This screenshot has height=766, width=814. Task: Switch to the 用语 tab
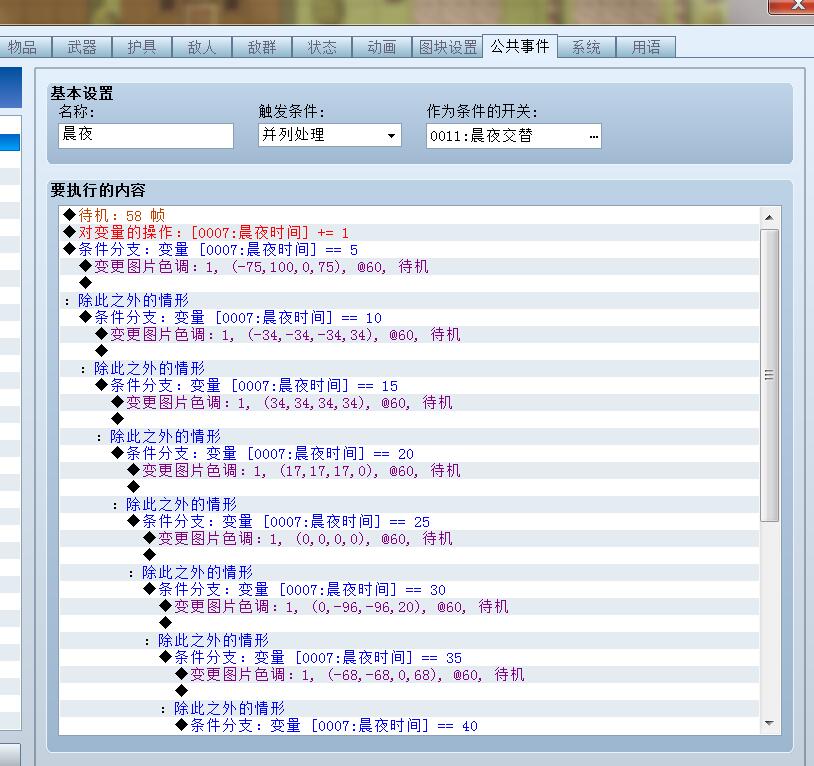point(646,47)
